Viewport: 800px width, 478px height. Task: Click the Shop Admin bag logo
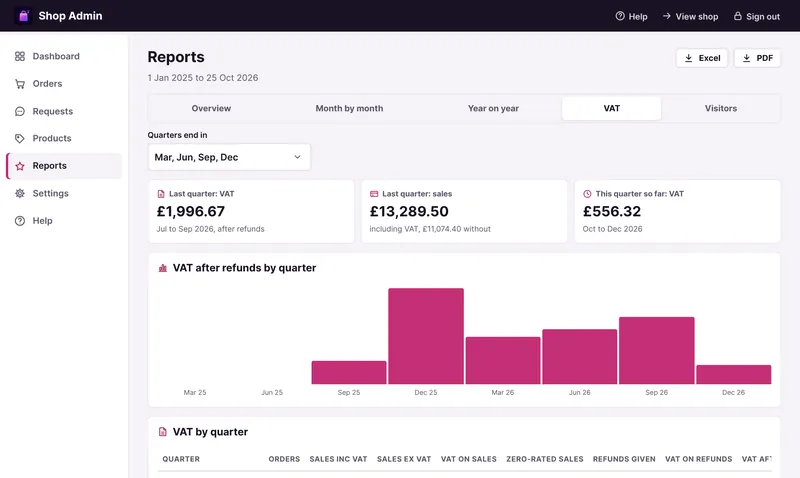pos(23,16)
